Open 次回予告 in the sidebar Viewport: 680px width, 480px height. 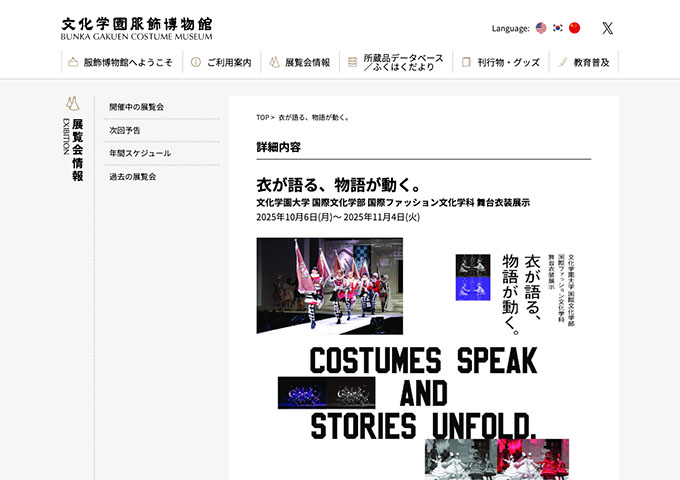[125, 130]
